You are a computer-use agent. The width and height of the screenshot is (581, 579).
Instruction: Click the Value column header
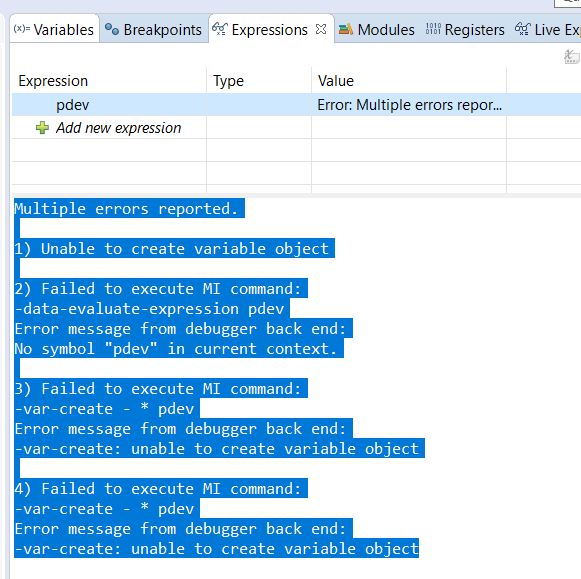pyautogui.click(x=336, y=81)
